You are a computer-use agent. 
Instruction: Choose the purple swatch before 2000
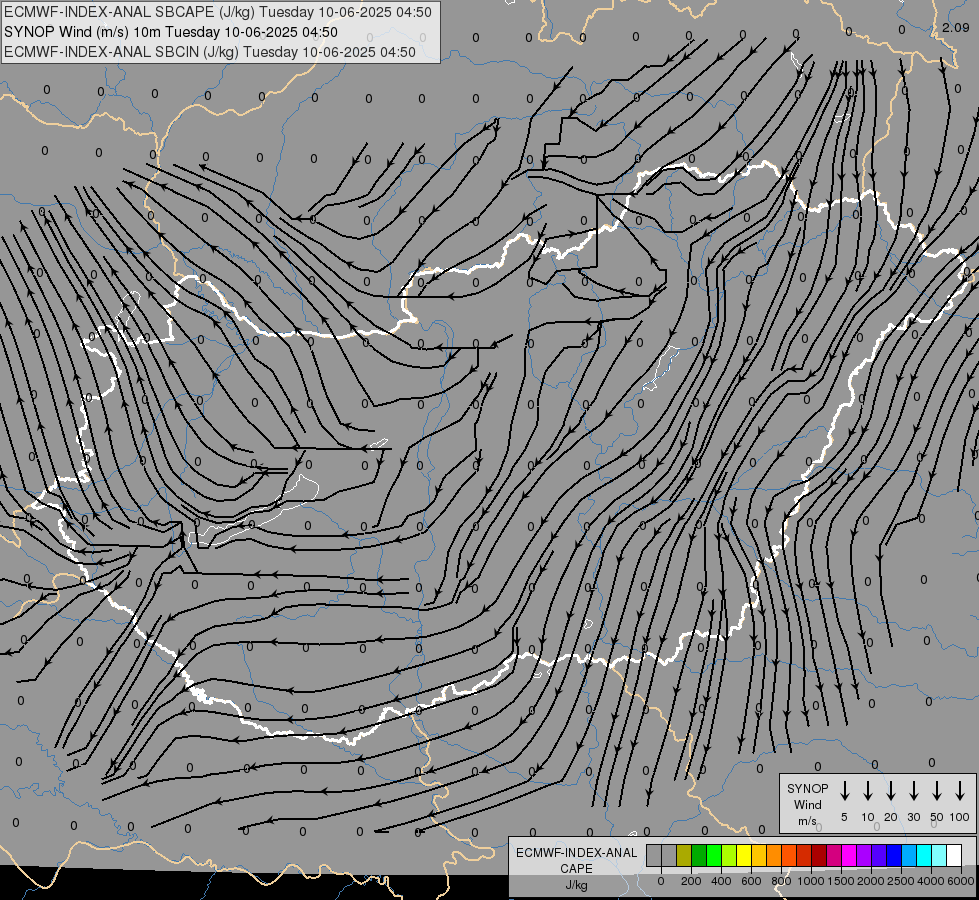(x=863, y=855)
